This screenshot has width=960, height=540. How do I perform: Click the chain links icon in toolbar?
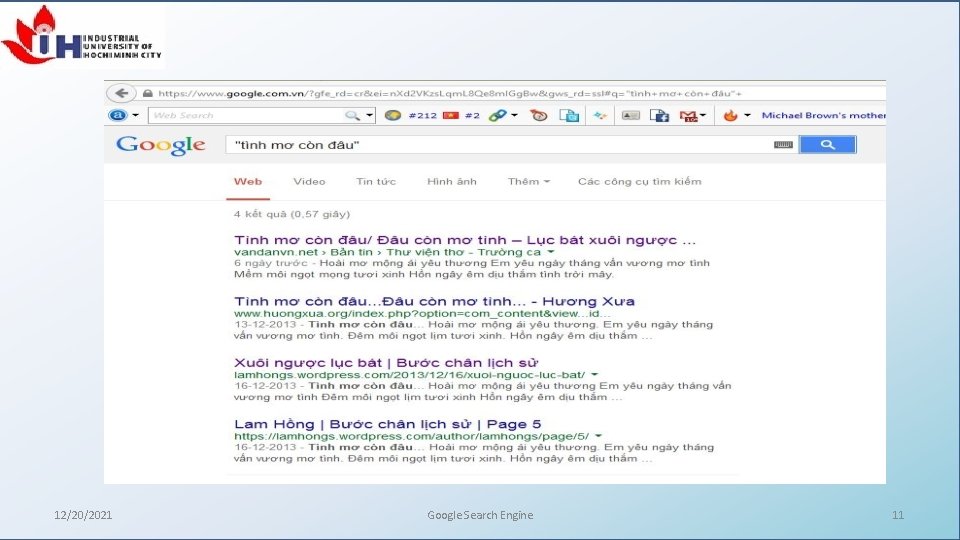[x=497, y=115]
